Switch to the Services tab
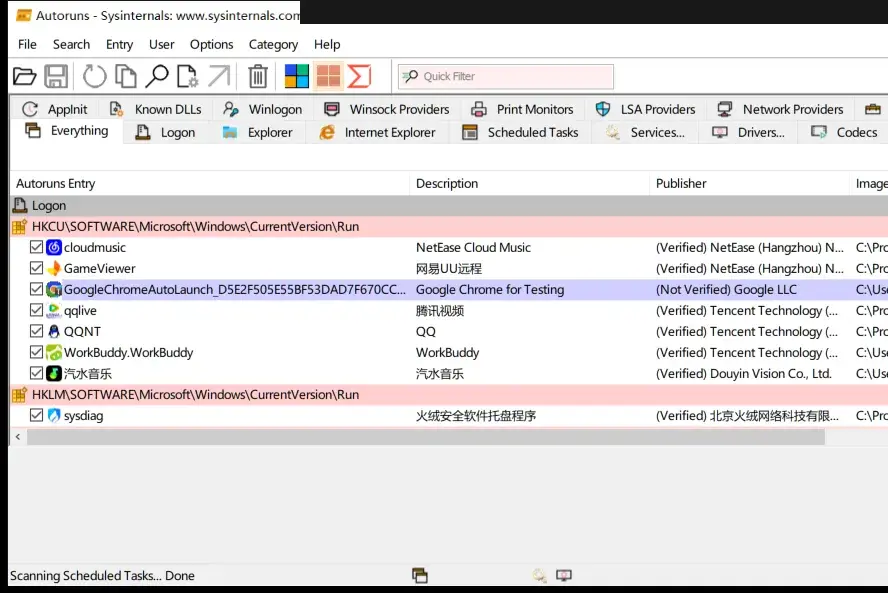 pos(645,133)
